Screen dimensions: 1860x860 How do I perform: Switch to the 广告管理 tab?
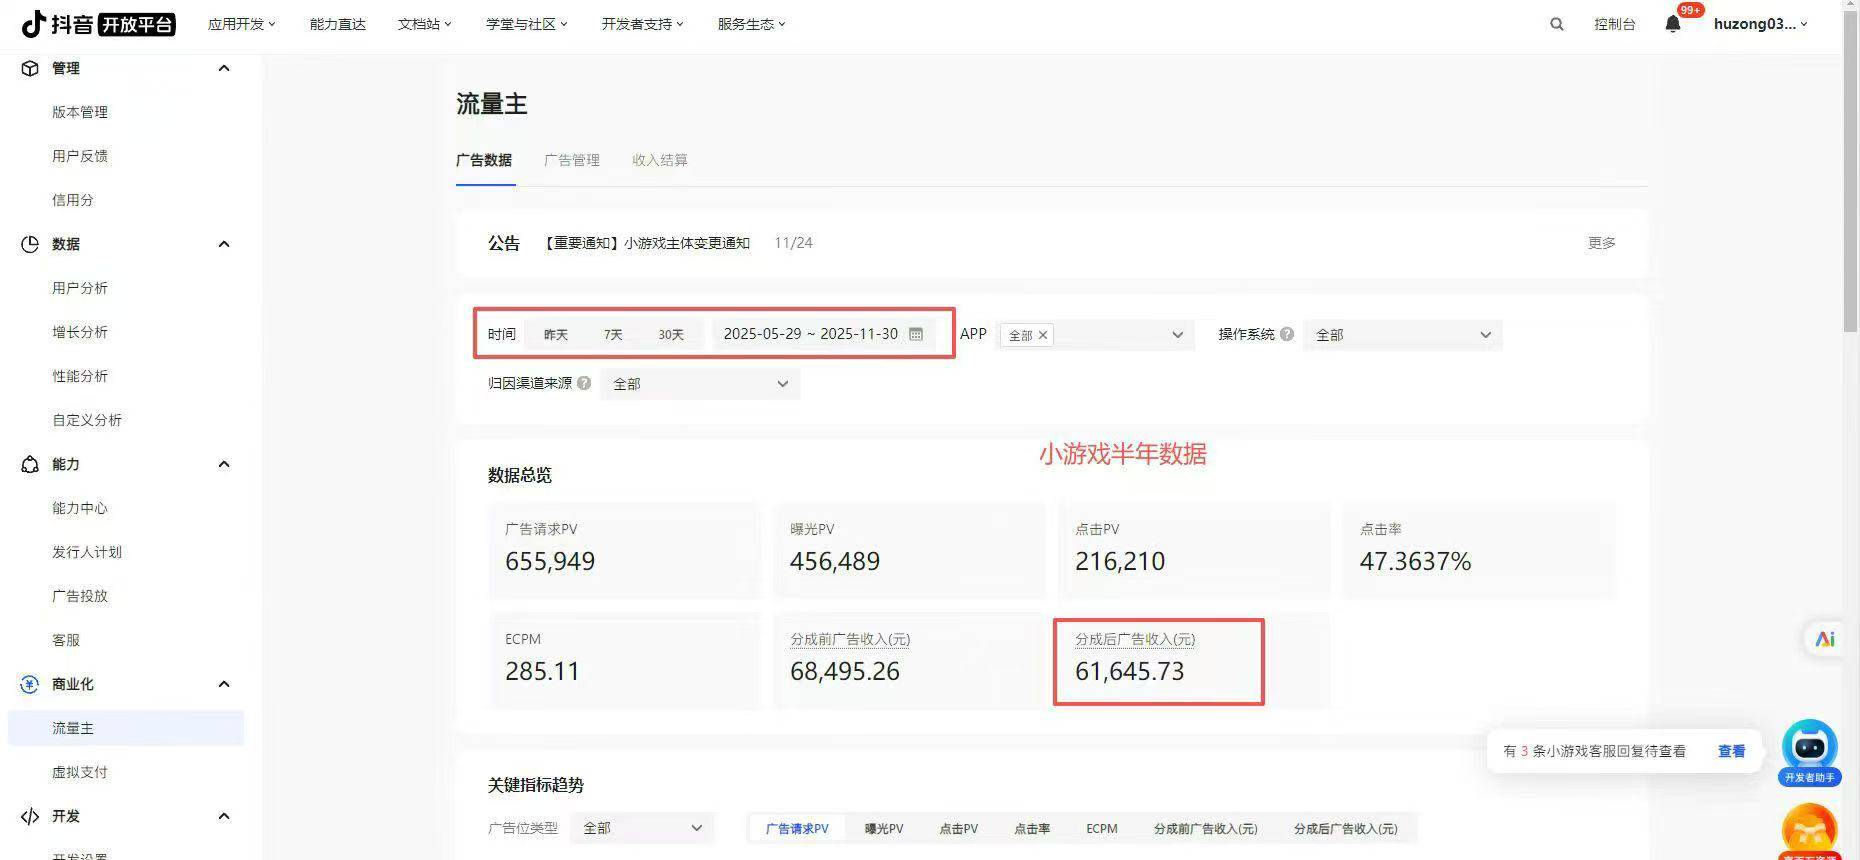(x=572, y=160)
